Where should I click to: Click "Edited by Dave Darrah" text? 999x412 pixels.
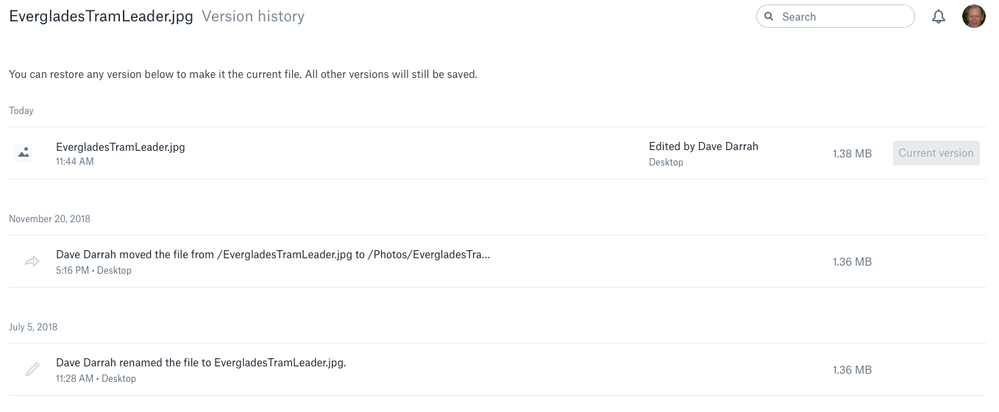pyautogui.click(x=703, y=146)
